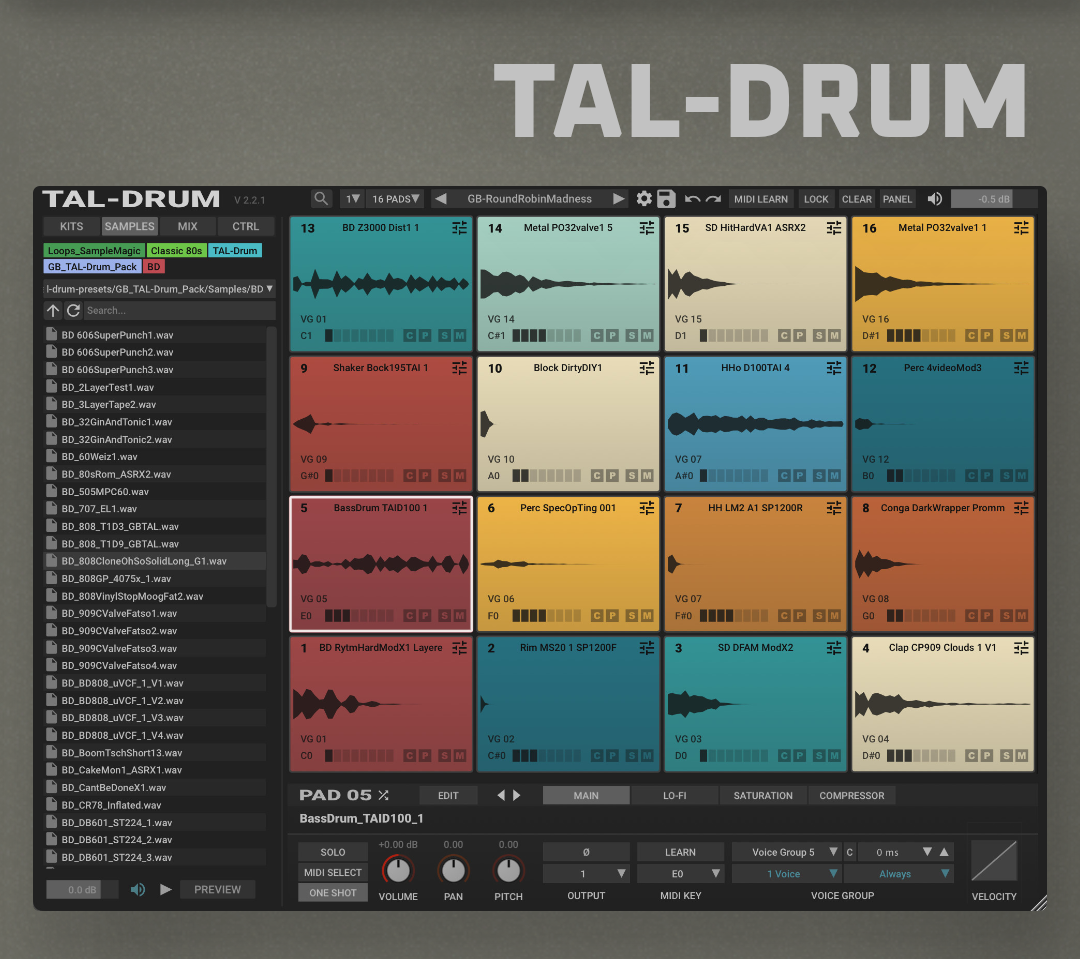Go up one folder level
Image resolution: width=1080 pixels, height=959 pixels.
[53, 311]
